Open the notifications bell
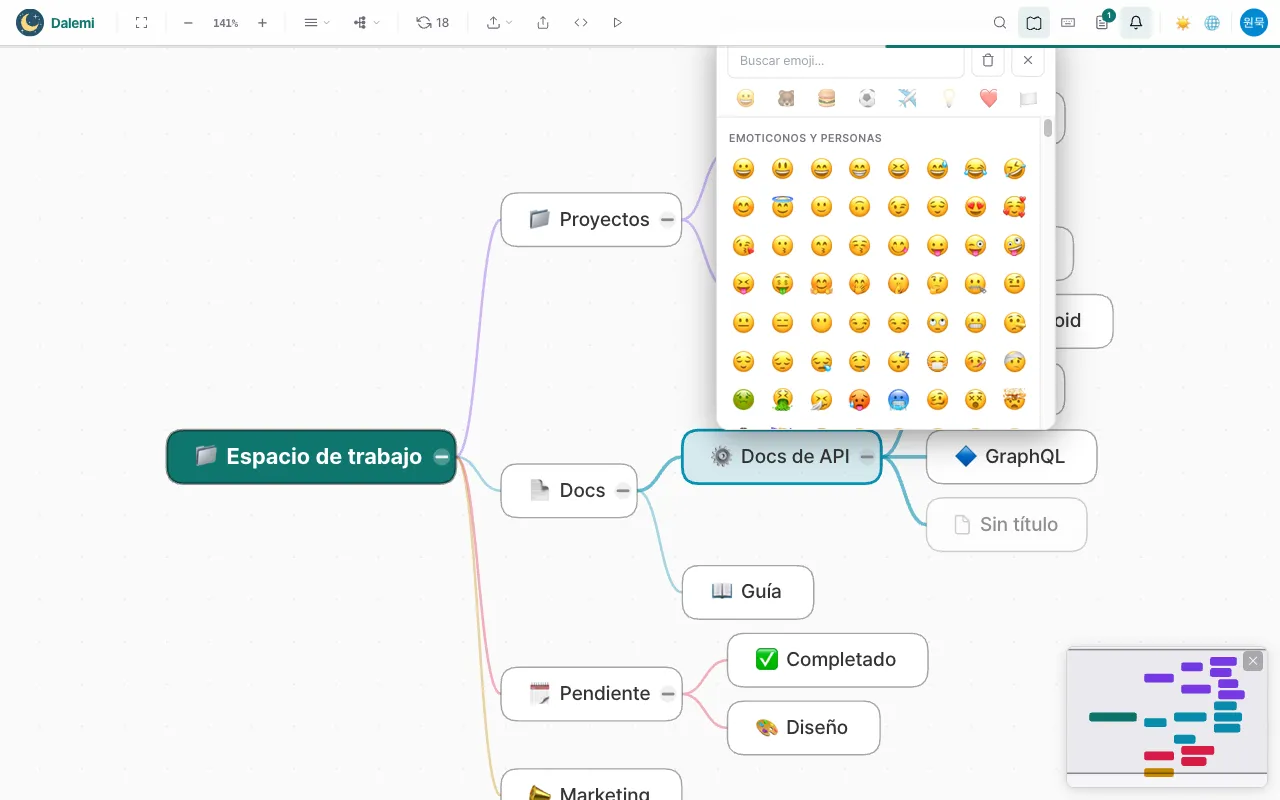The image size is (1280, 800). 1136,22
